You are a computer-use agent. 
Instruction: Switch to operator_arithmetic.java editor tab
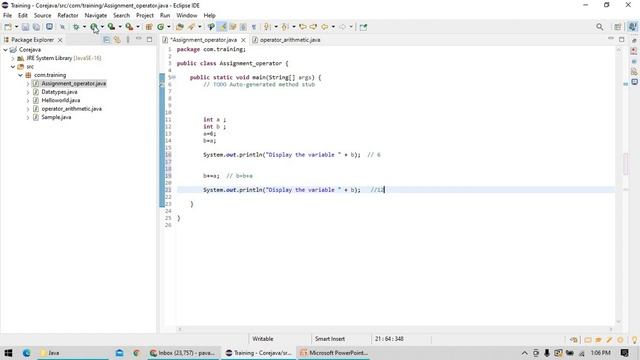point(287,40)
